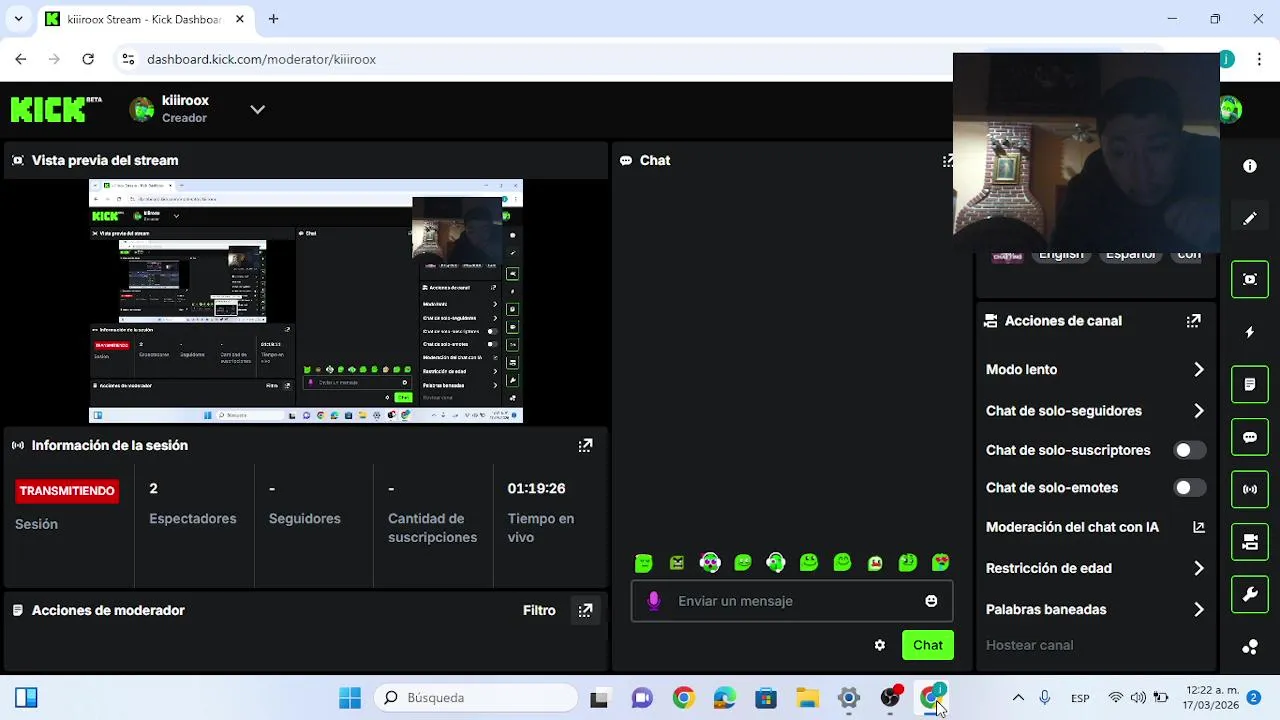Show hidden tray icons chevron
The image size is (1280, 720).
coord(1018,698)
